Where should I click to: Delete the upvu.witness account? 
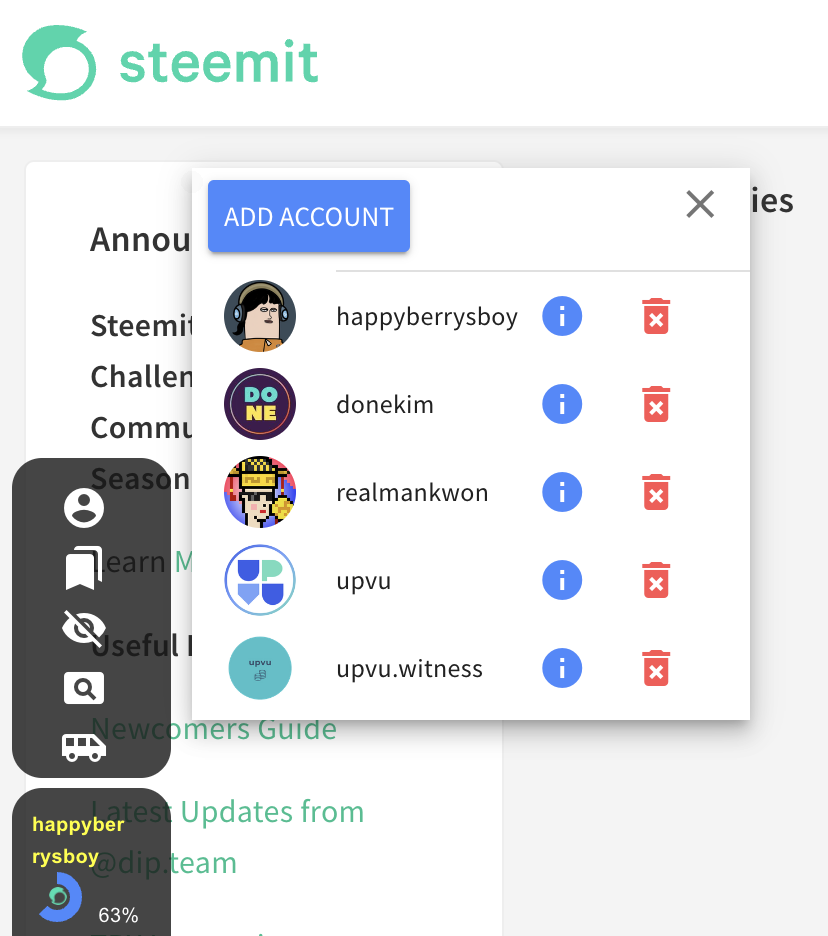pos(656,668)
